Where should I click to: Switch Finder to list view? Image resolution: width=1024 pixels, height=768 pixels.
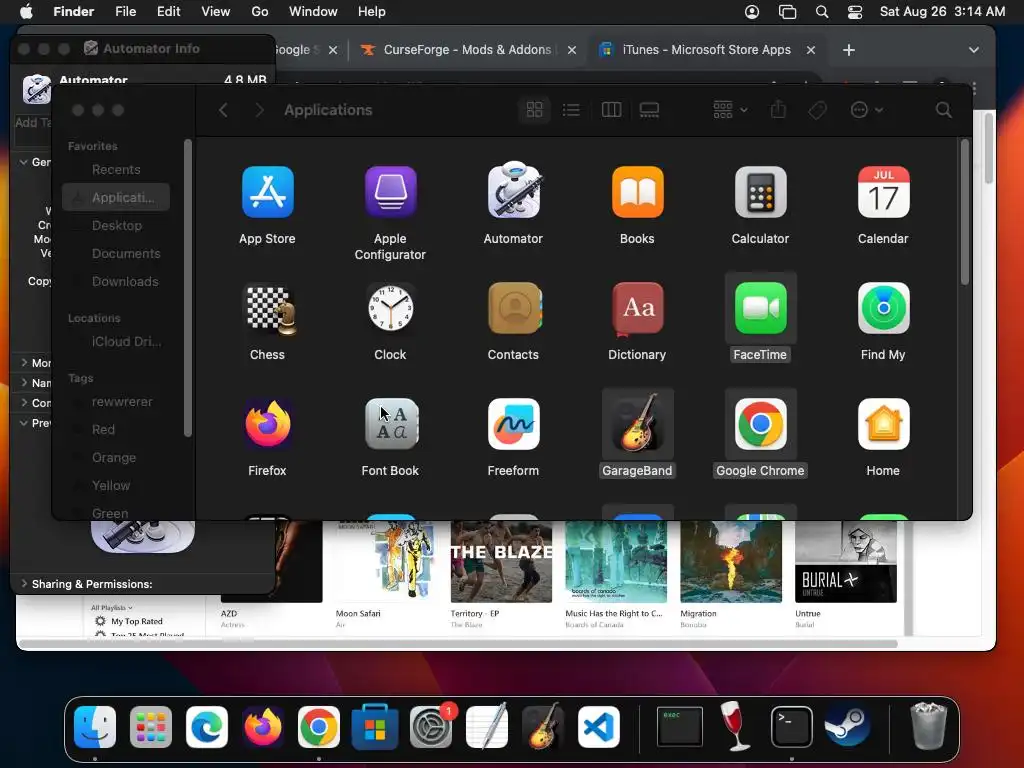pyautogui.click(x=571, y=110)
